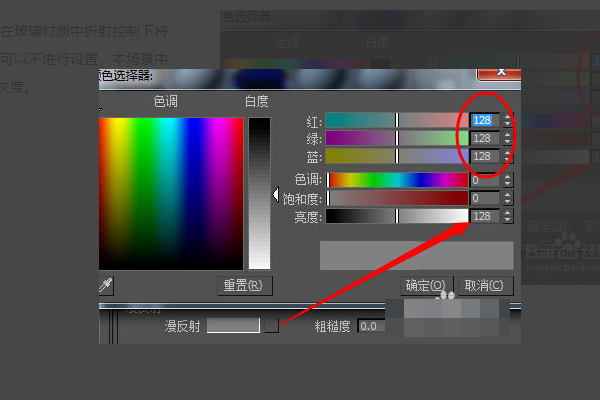Click the whiteness 白度 vertical bar
This screenshot has width=600, height=400.
(259, 194)
